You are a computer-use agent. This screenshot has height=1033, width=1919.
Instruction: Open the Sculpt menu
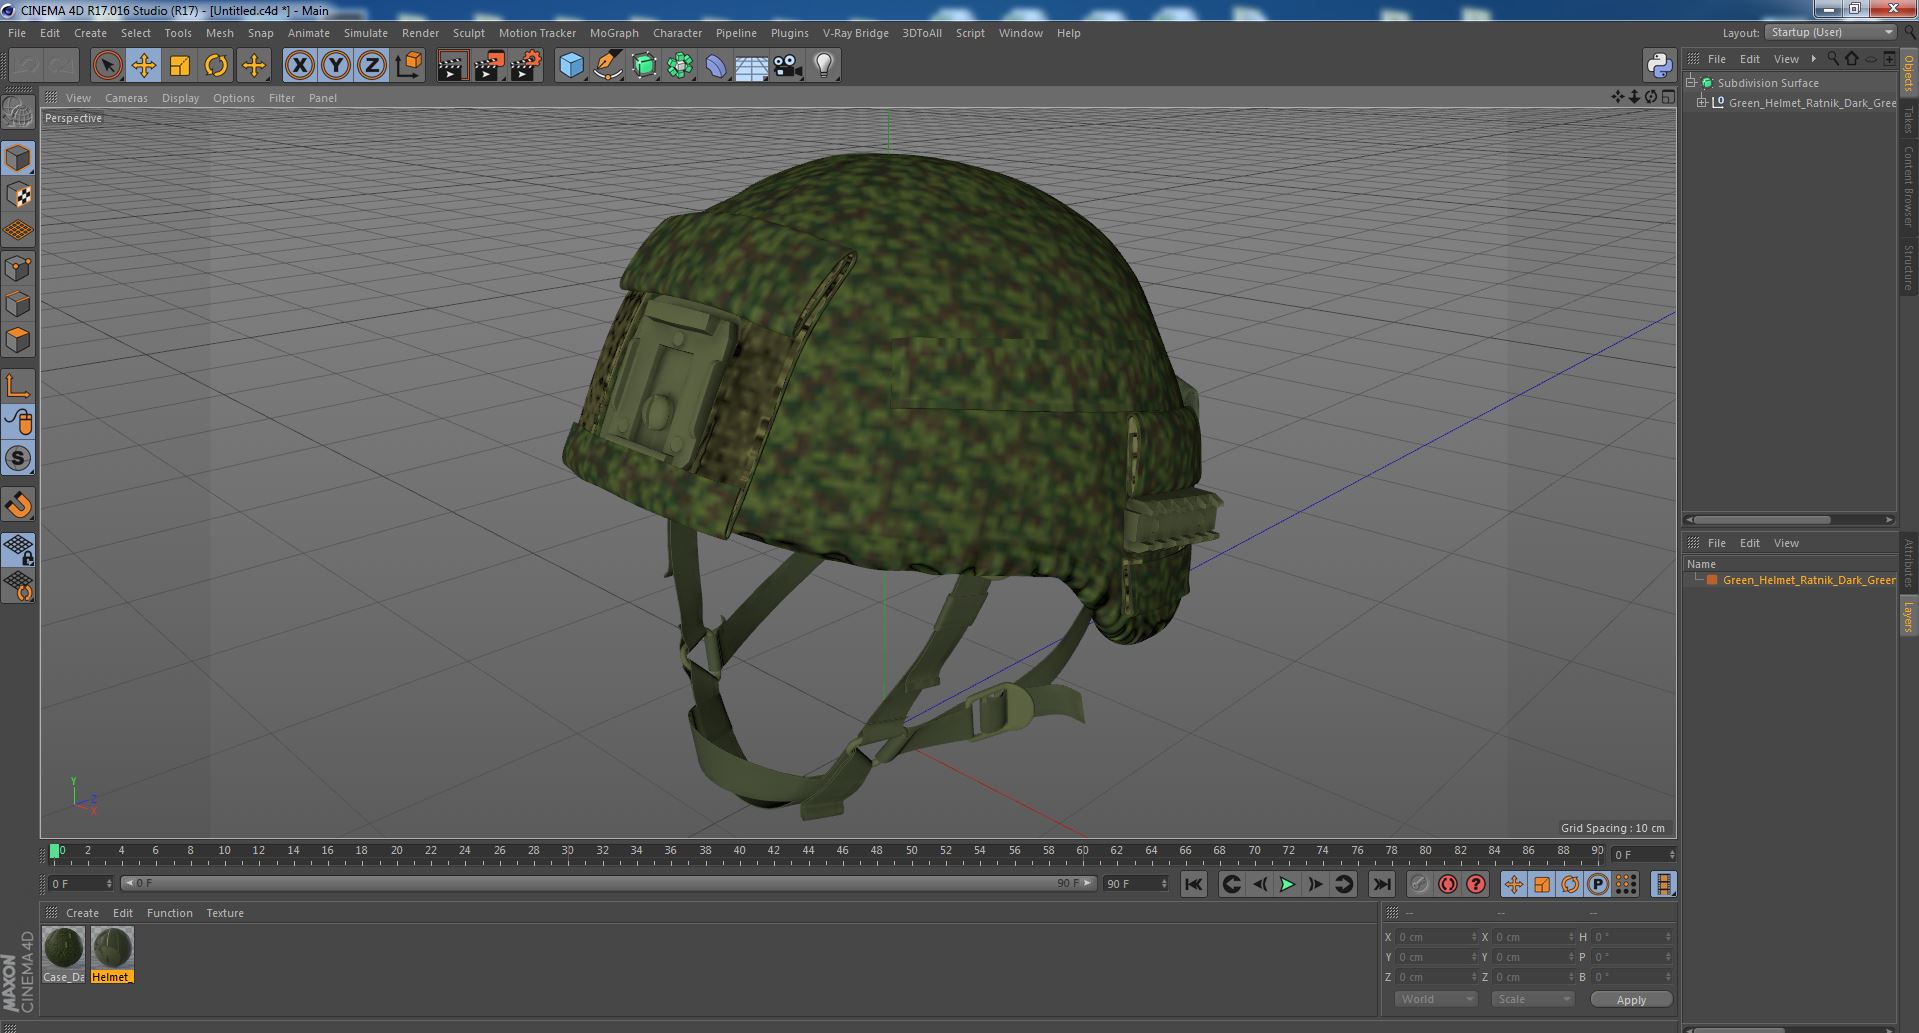(x=468, y=33)
